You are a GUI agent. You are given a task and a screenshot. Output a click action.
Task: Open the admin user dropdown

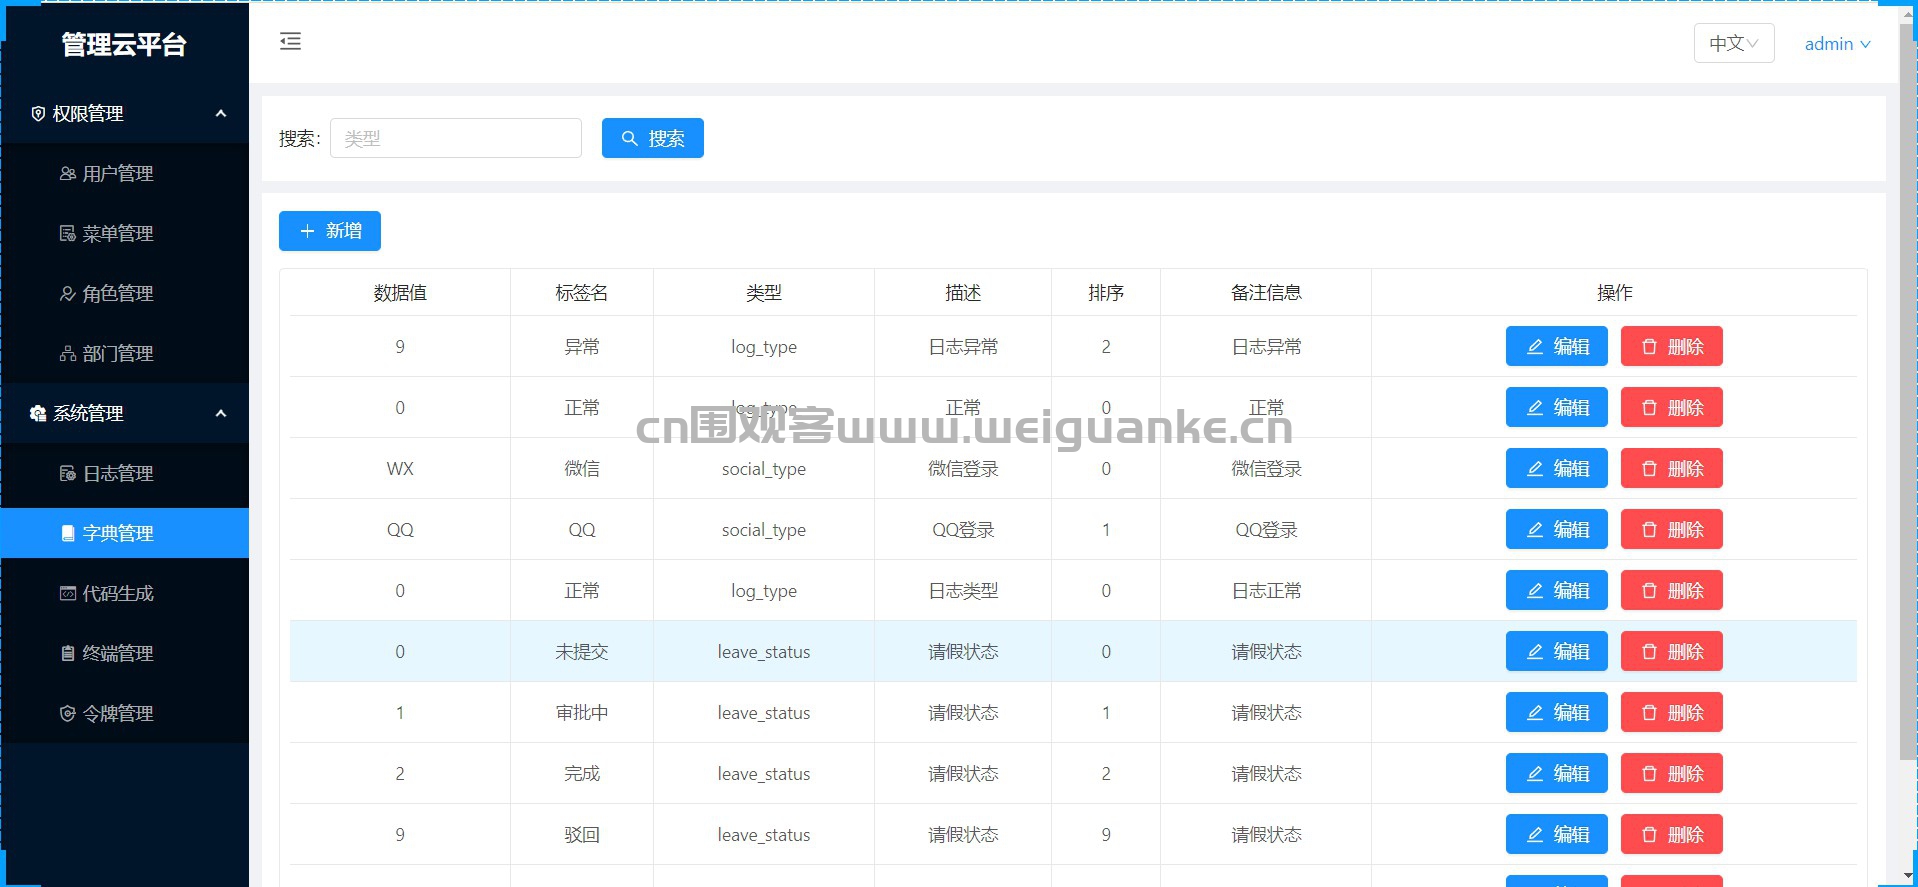click(1837, 43)
